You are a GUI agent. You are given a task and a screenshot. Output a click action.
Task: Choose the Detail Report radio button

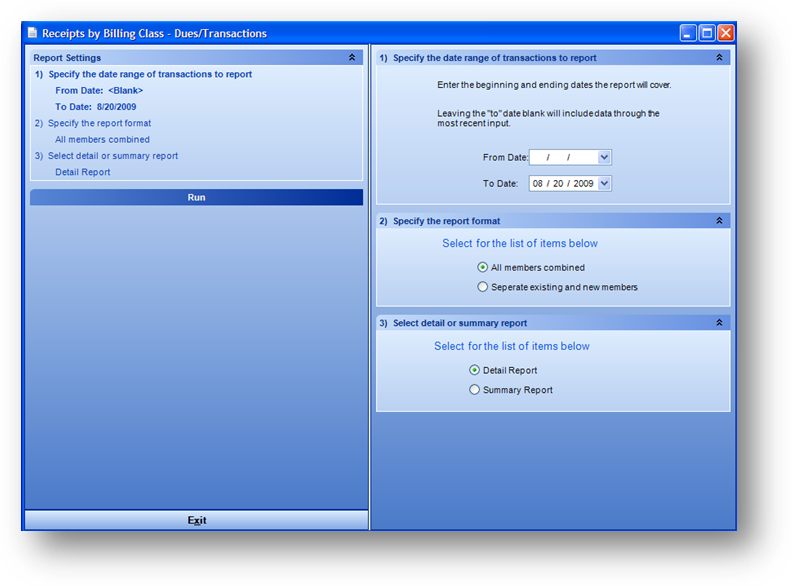(474, 370)
